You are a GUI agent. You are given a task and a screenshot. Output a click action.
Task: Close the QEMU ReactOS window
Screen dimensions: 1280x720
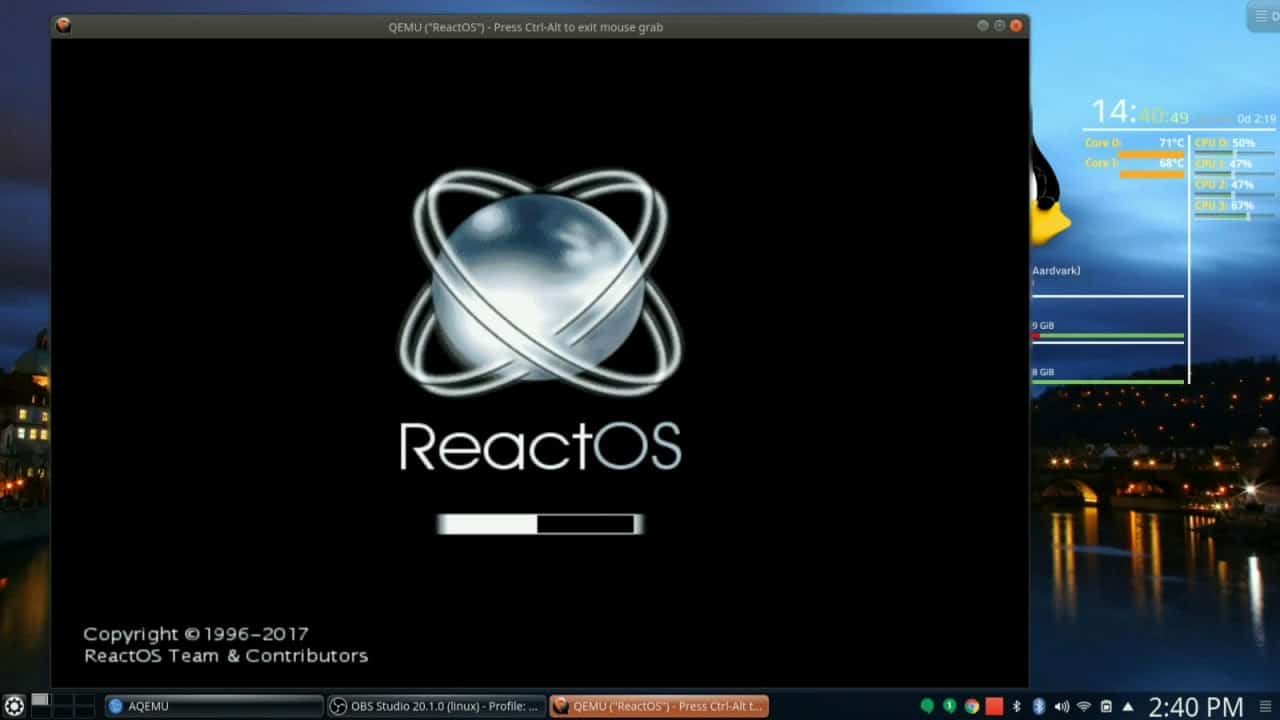[x=1017, y=26]
